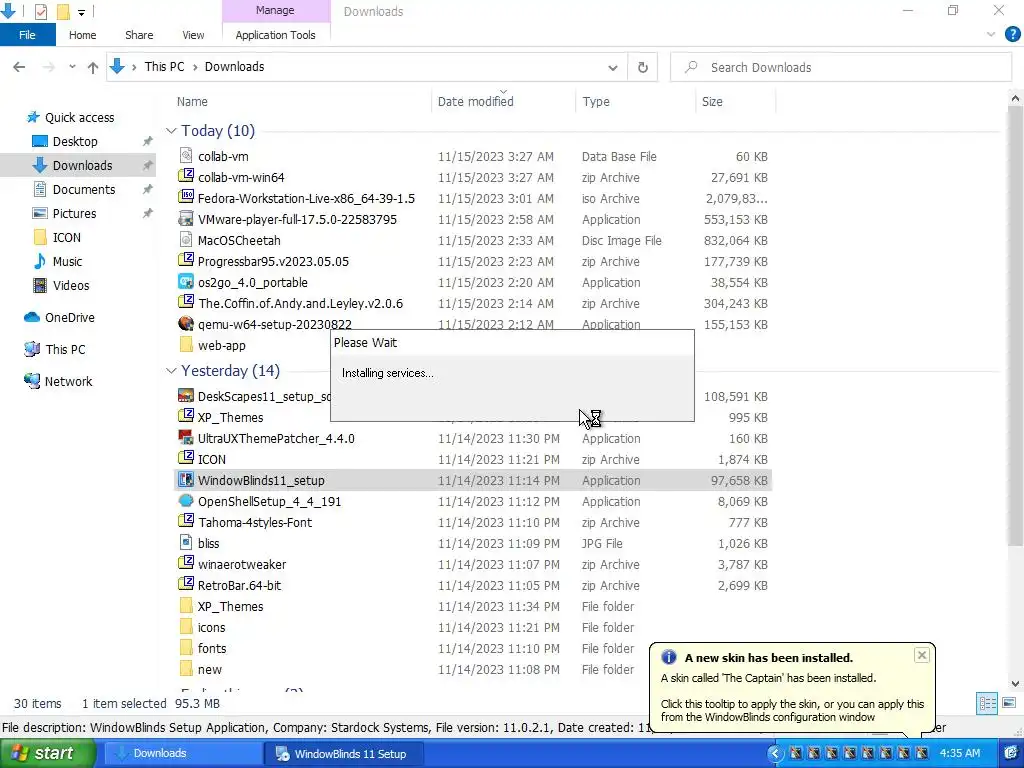Select the web-app folder icon
1024x768 pixels.
click(186, 345)
